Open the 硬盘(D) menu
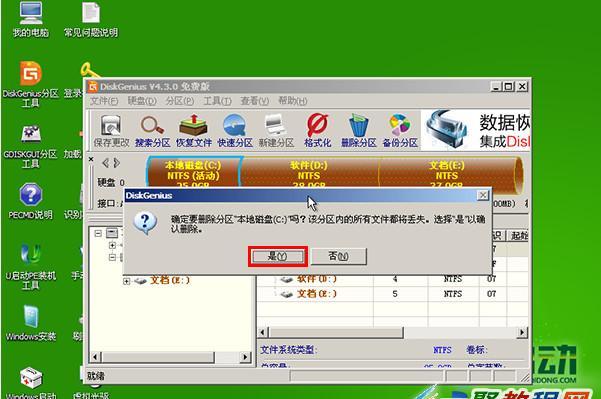 click(x=142, y=101)
